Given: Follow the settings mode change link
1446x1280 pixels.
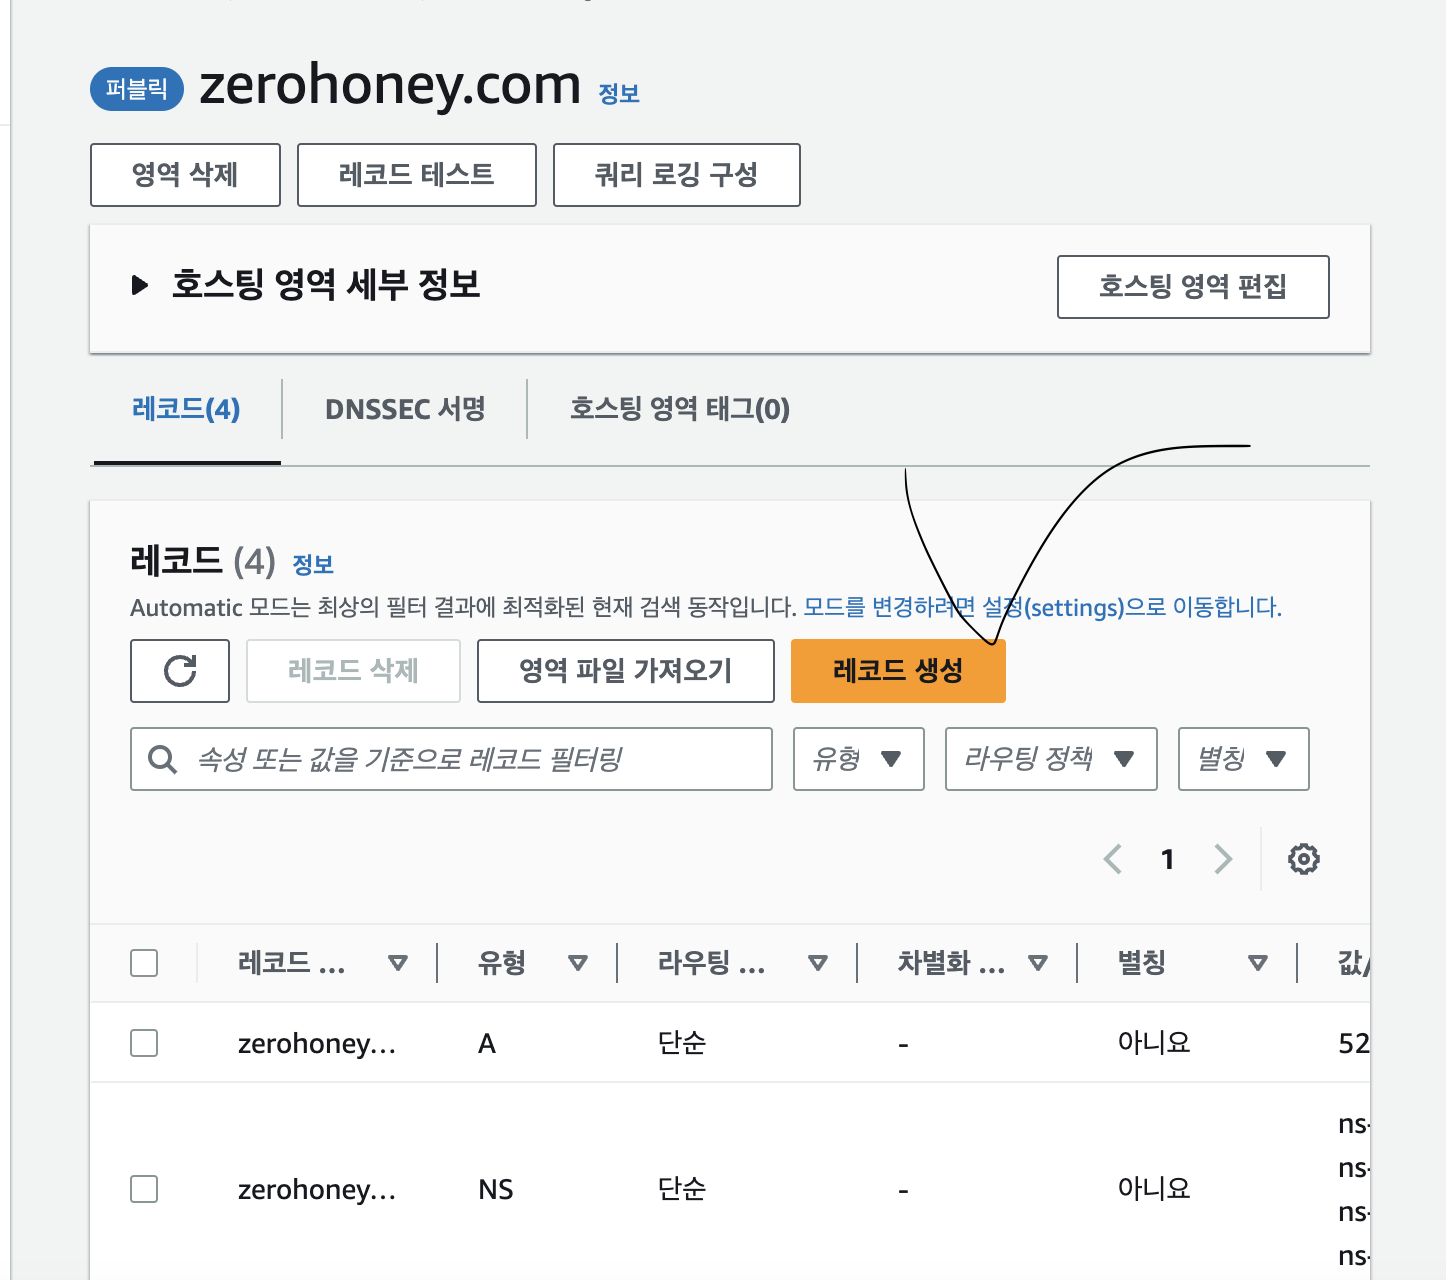Looking at the screenshot, I should point(1043,607).
